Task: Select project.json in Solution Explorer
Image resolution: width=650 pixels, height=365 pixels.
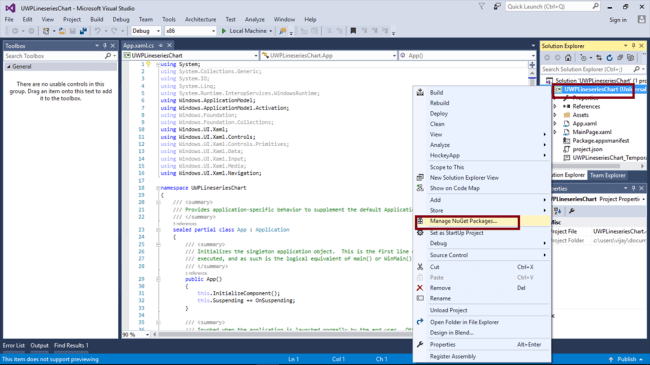Action: [x=587, y=149]
